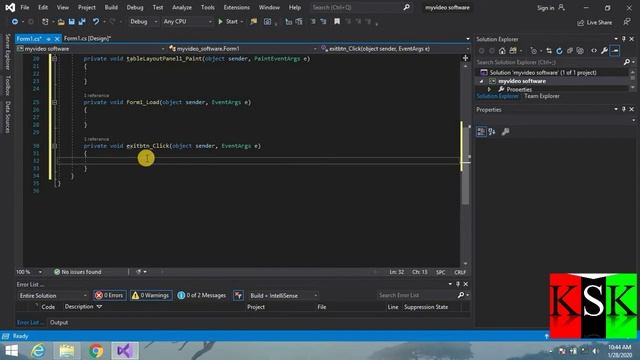This screenshot has width=640, height=360.
Task: Switch to the Team Explorer tab
Action: click(x=542, y=96)
